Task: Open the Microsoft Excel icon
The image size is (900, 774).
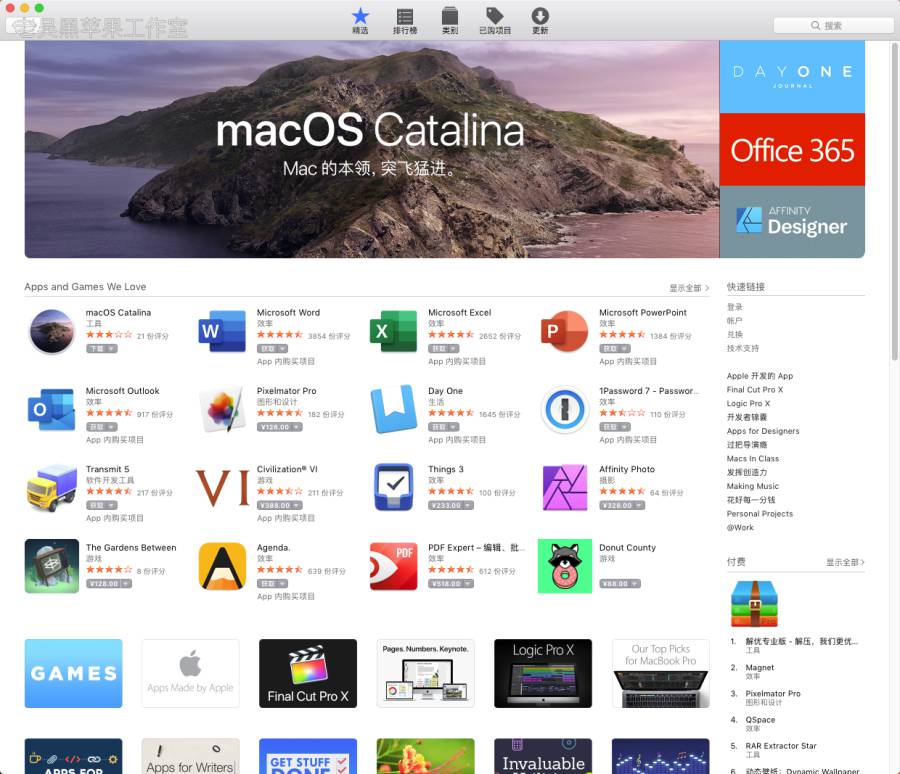Action: (x=393, y=331)
